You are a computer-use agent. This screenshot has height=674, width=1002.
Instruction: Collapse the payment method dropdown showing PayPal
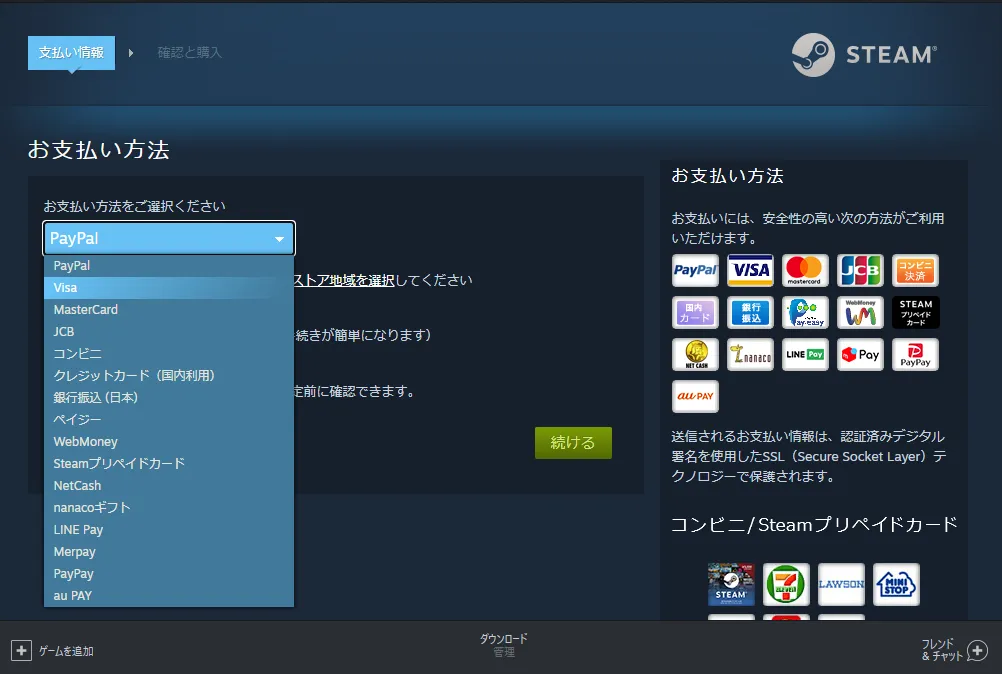(169, 238)
